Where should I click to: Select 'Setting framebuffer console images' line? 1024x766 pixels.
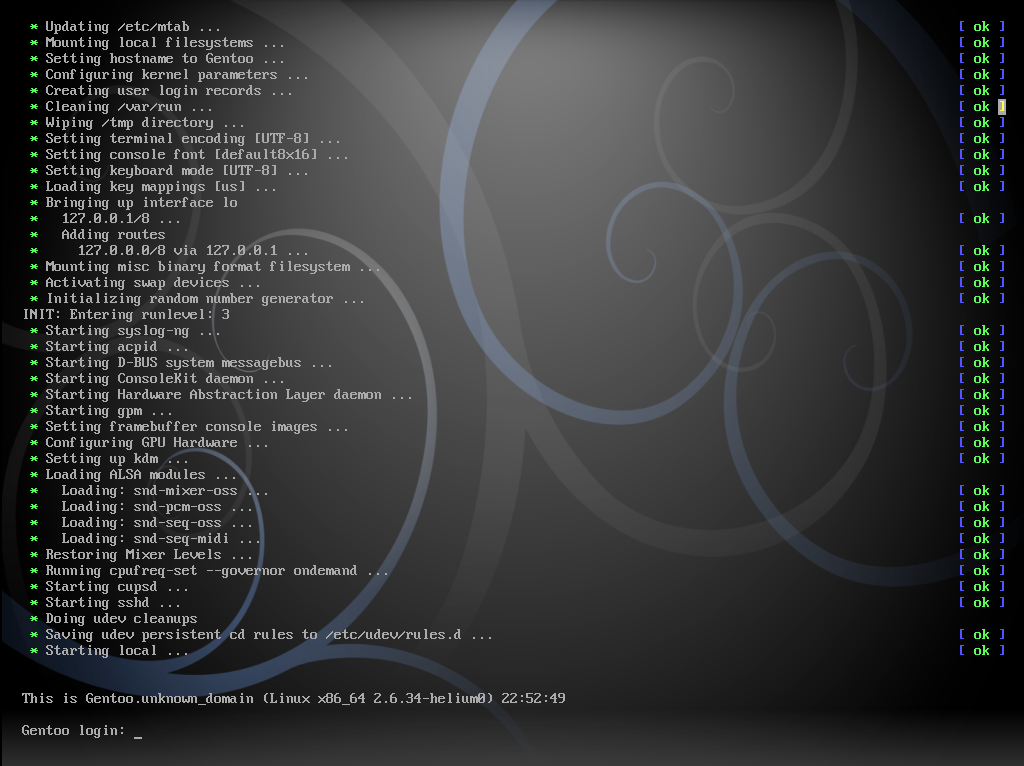coord(197,427)
